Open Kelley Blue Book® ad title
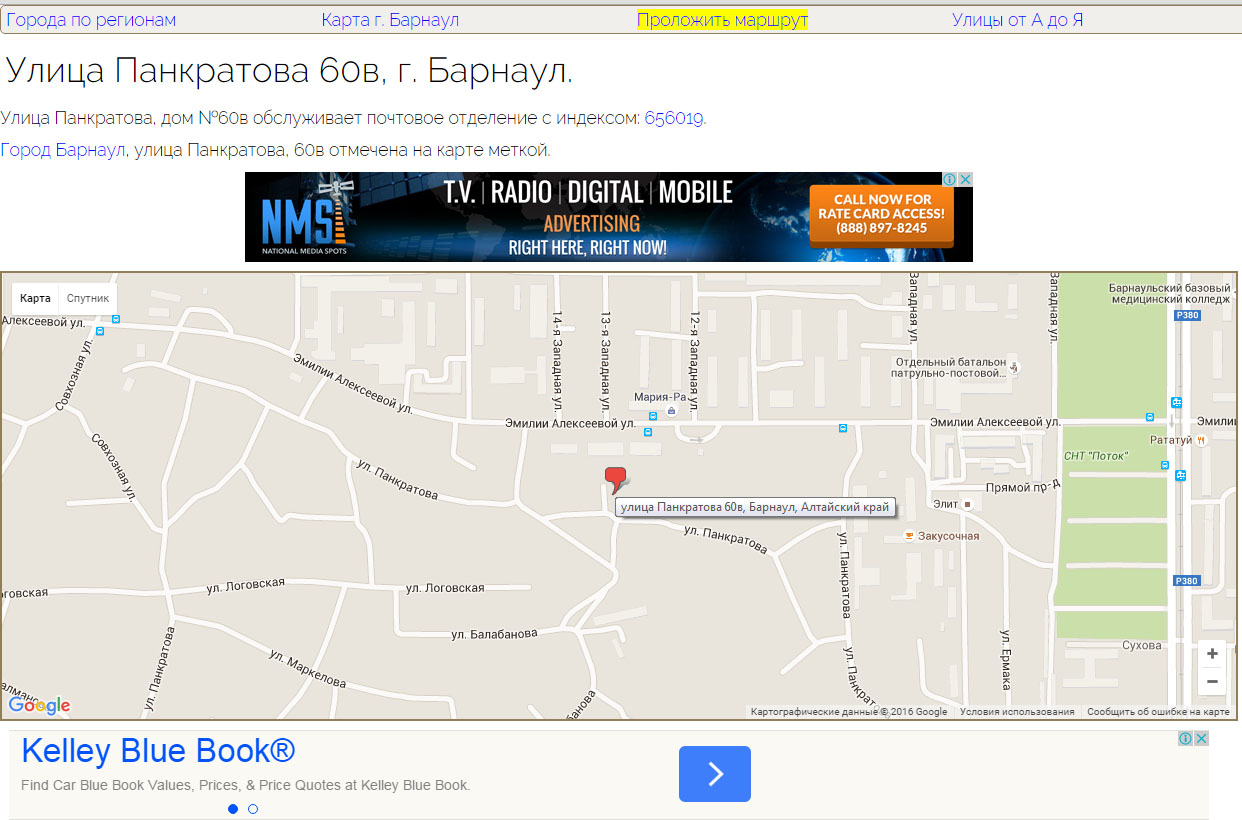This screenshot has width=1242, height=820. click(x=158, y=751)
